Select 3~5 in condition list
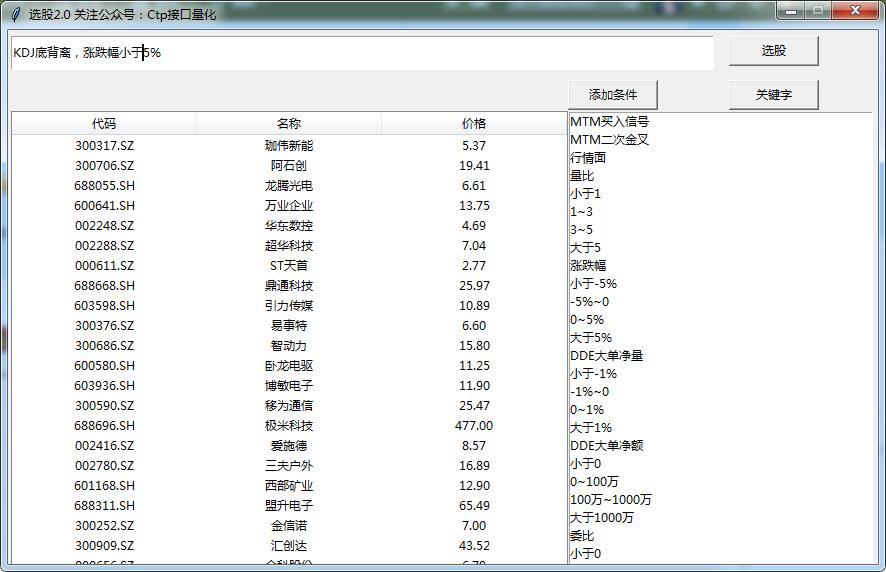The width and height of the screenshot is (886, 572). [x=581, y=230]
